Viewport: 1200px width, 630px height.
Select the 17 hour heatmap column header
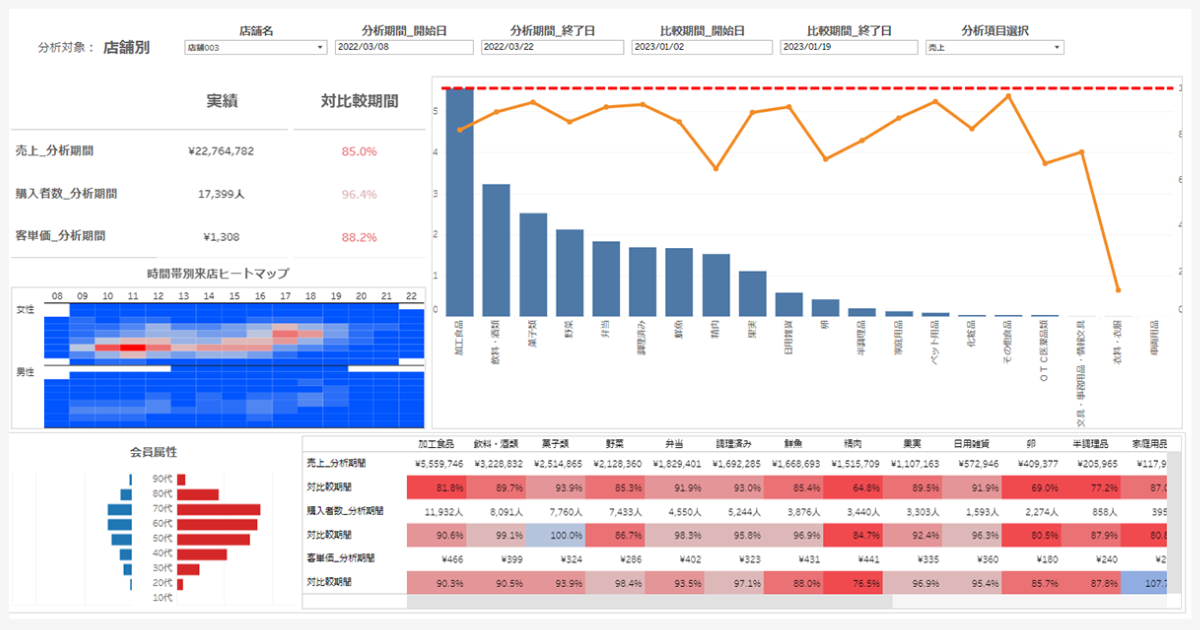(x=286, y=296)
